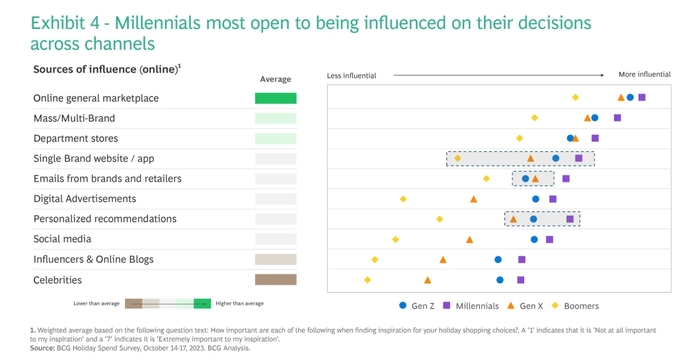
Task: Click dark green average bar for Online general marketplace
Action: pyautogui.click(x=275, y=98)
